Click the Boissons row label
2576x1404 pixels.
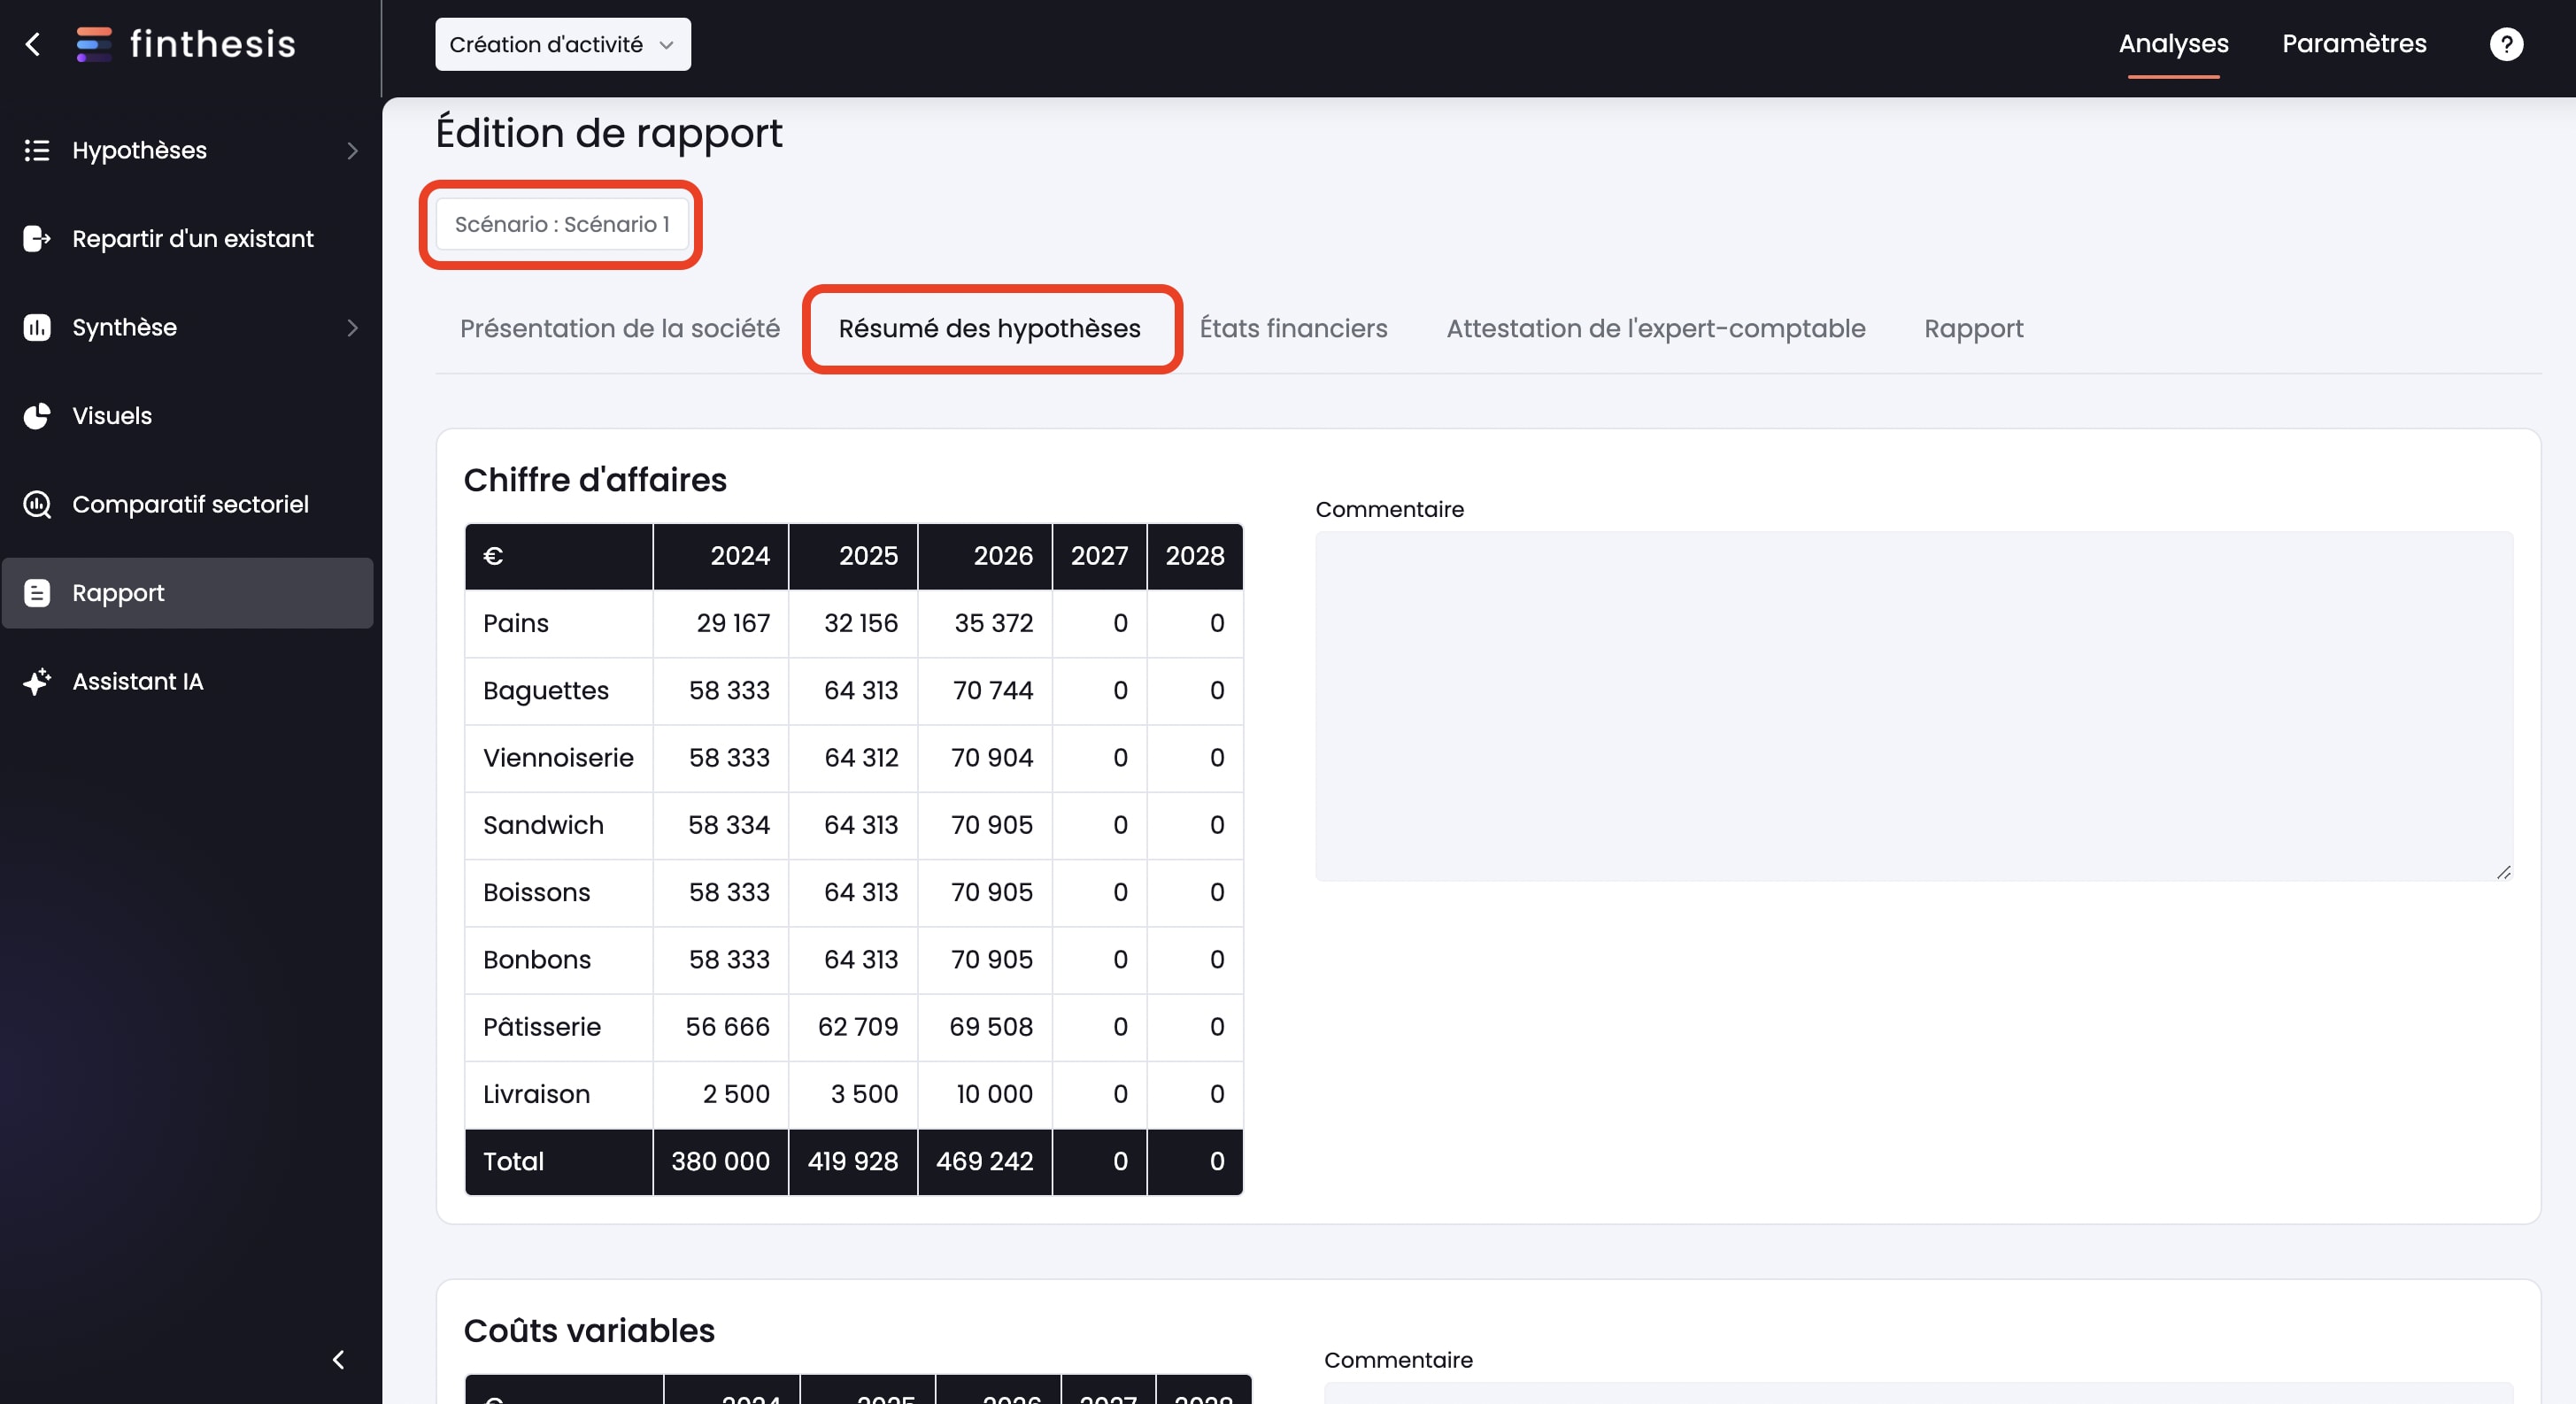[x=537, y=892]
